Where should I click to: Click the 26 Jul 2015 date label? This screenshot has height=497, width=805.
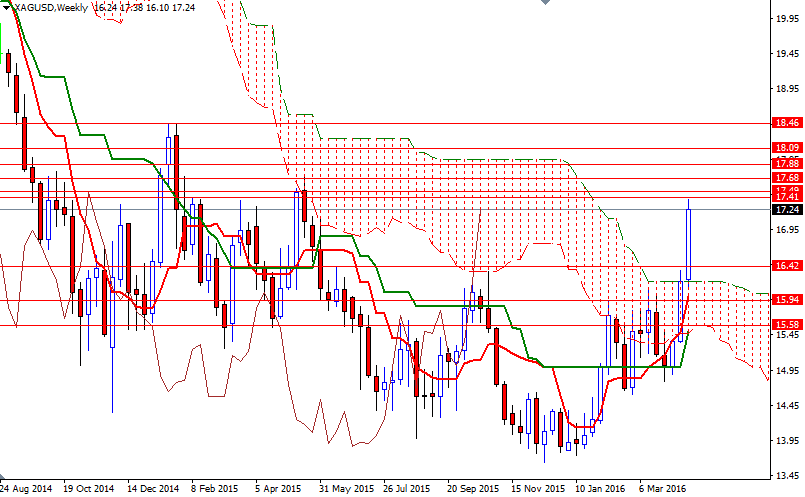pyautogui.click(x=407, y=488)
